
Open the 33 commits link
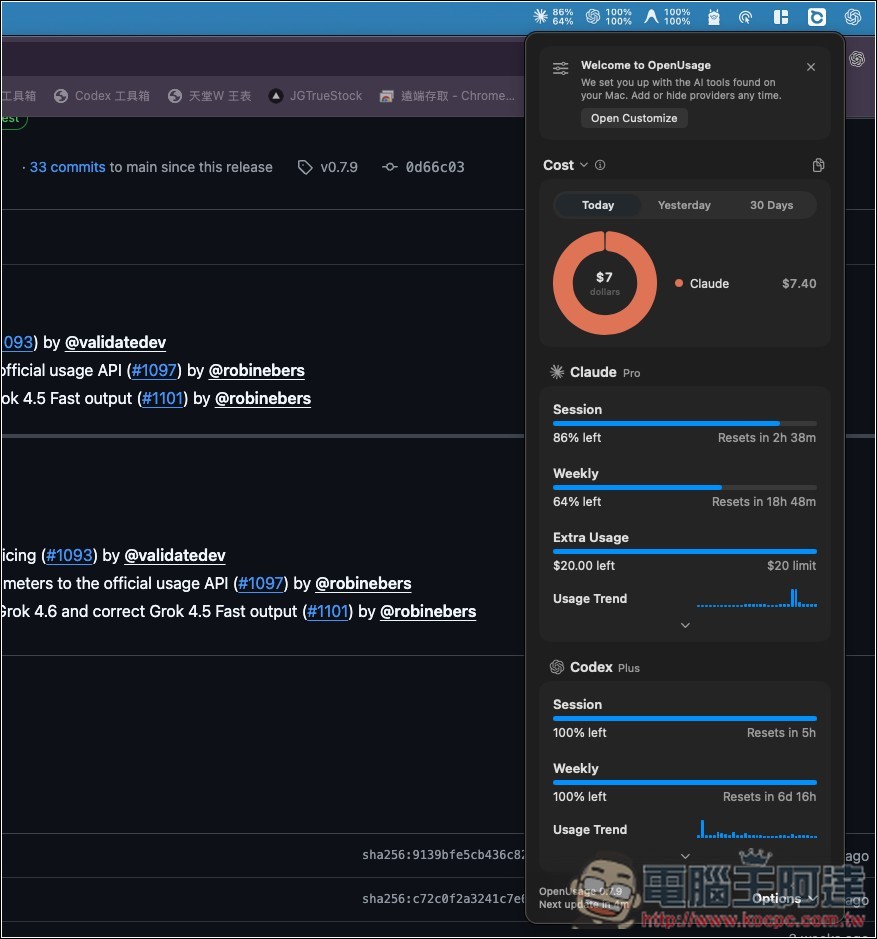[68, 167]
